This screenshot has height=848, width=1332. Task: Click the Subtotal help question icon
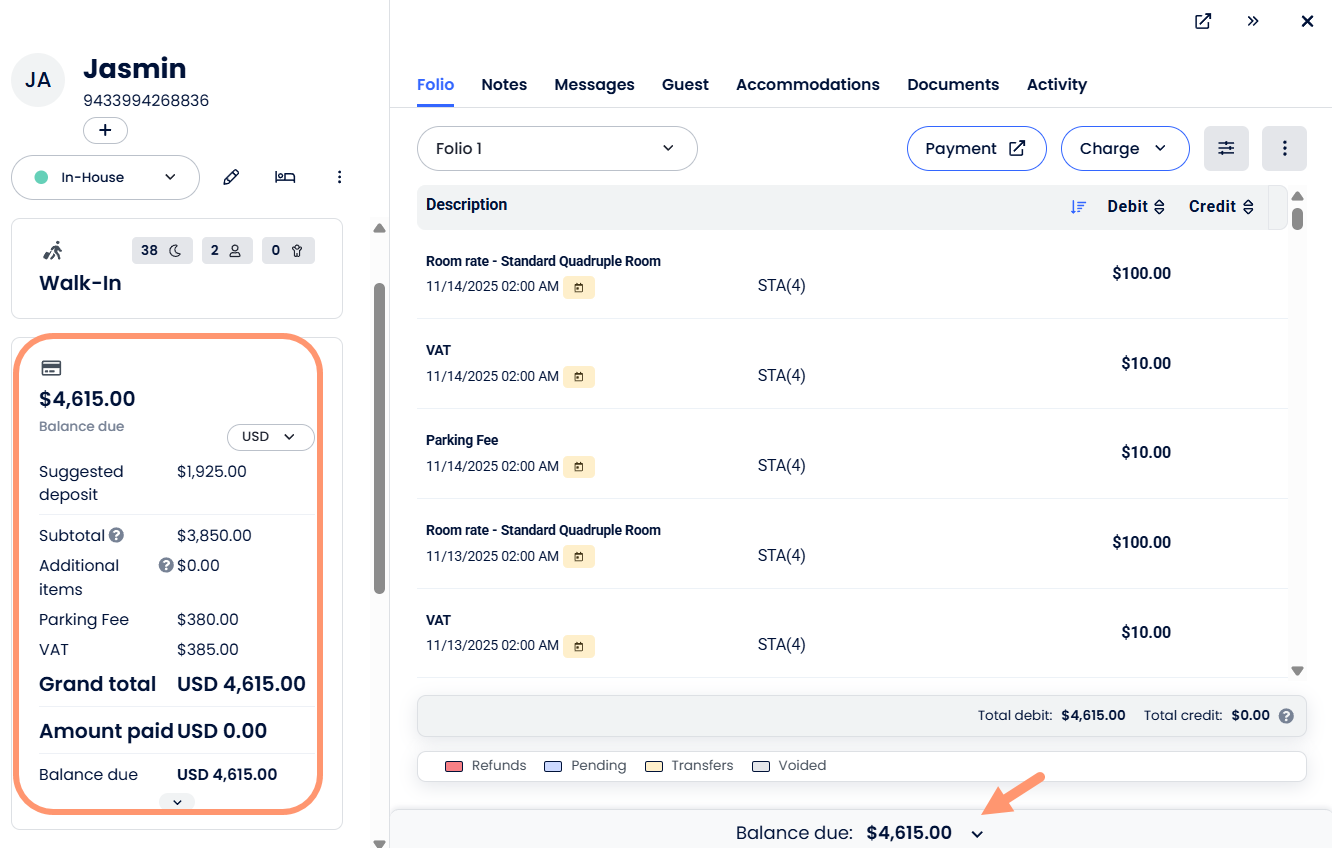[x=116, y=535]
